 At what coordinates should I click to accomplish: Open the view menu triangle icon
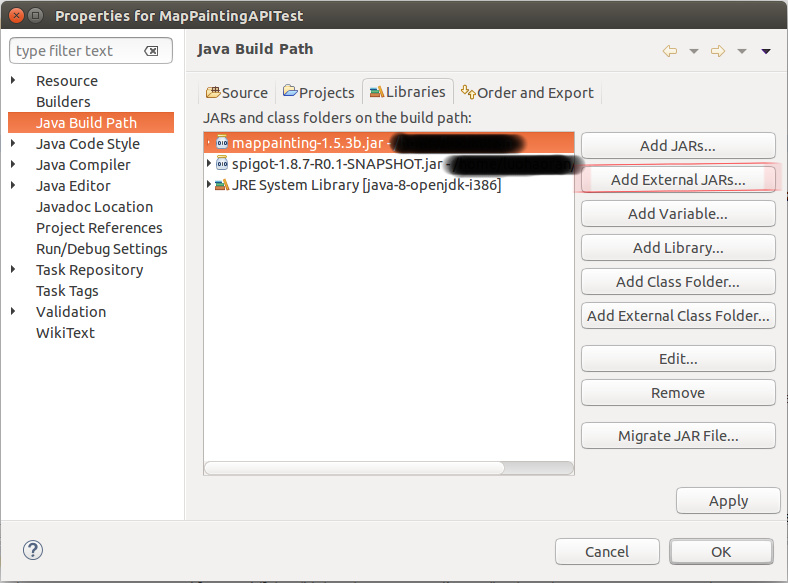coord(766,51)
